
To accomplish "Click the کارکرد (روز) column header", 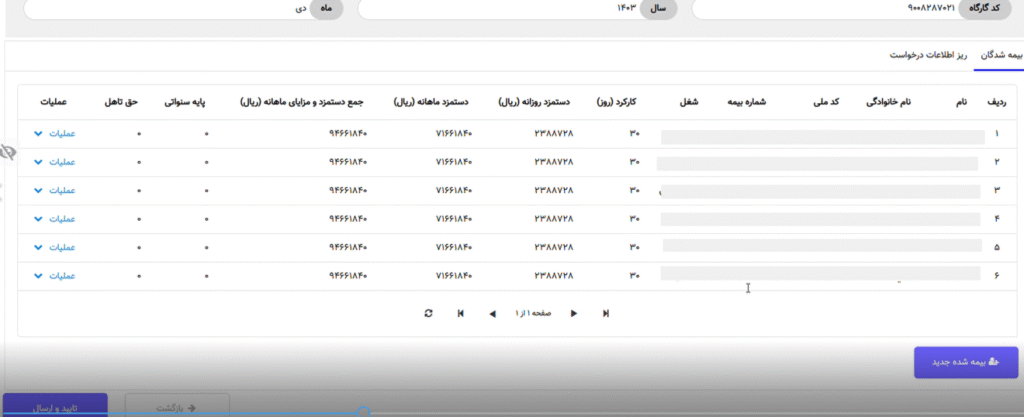I will (x=616, y=102).
